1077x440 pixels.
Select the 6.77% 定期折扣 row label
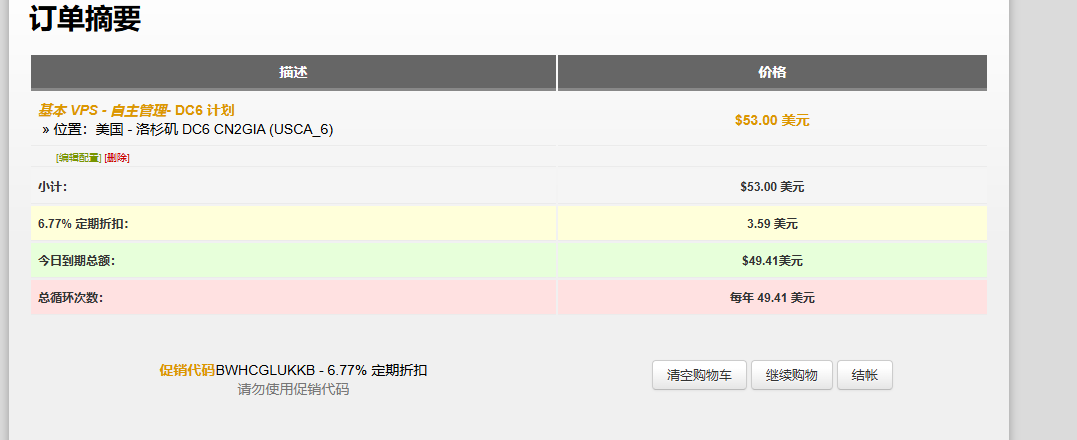point(83,223)
